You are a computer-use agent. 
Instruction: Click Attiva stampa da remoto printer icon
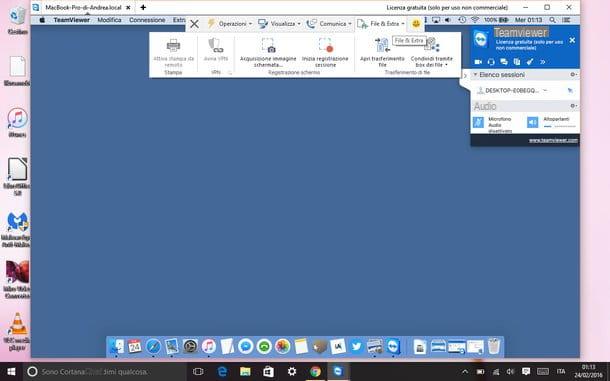point(174,46)
